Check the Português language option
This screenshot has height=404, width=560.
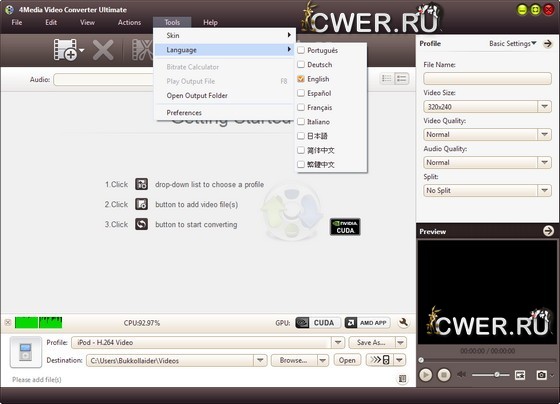coord(301,50)
